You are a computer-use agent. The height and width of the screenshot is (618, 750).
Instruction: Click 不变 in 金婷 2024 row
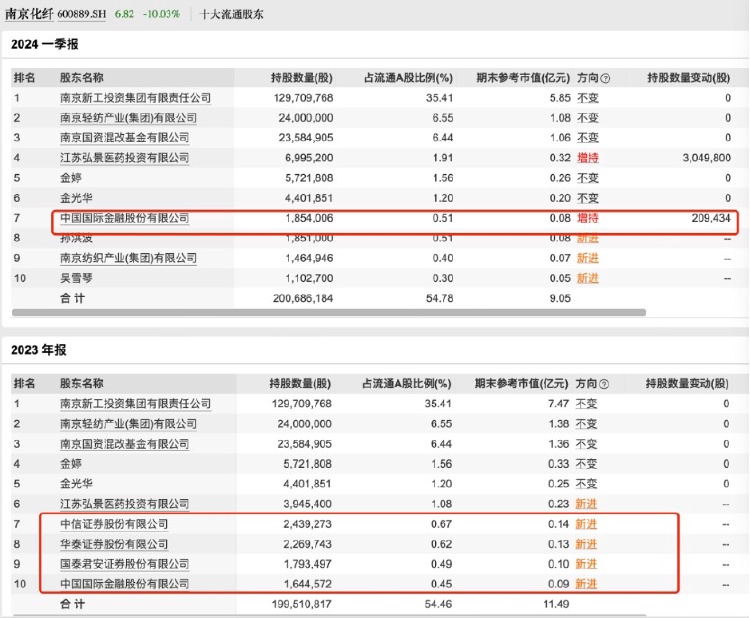[x=588, y=178]
